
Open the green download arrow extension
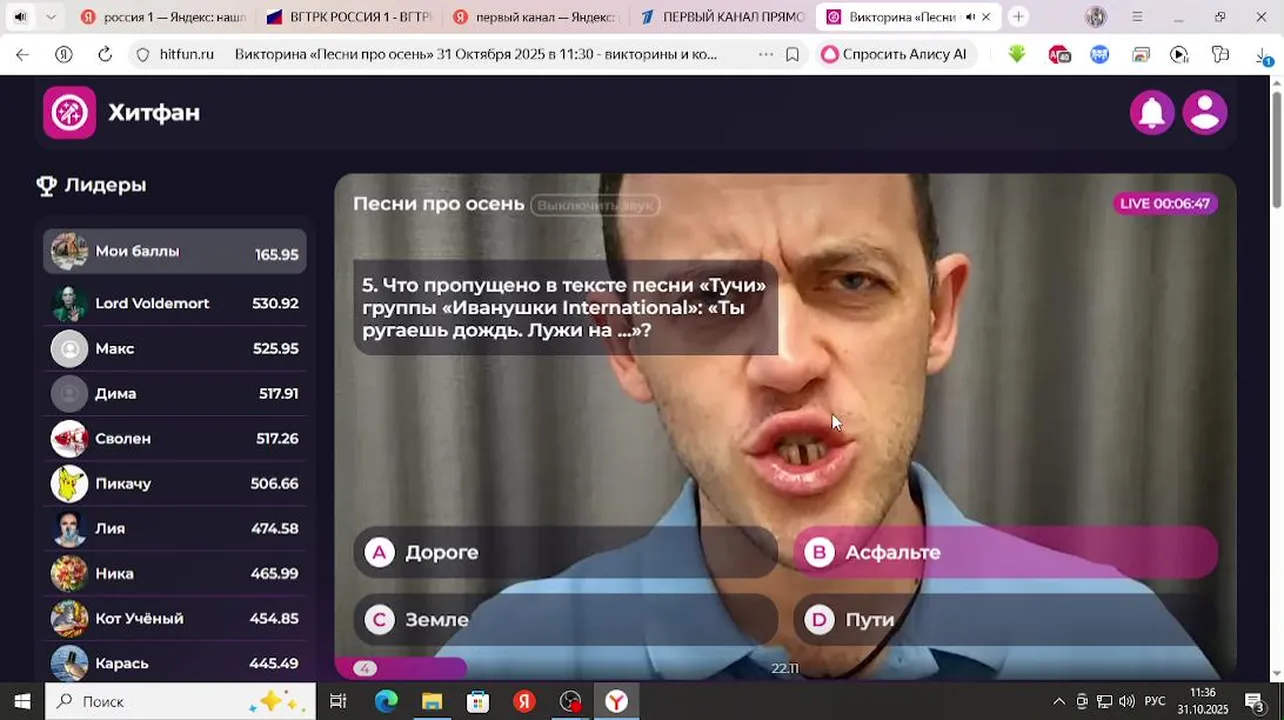[x=1017, y=55]
